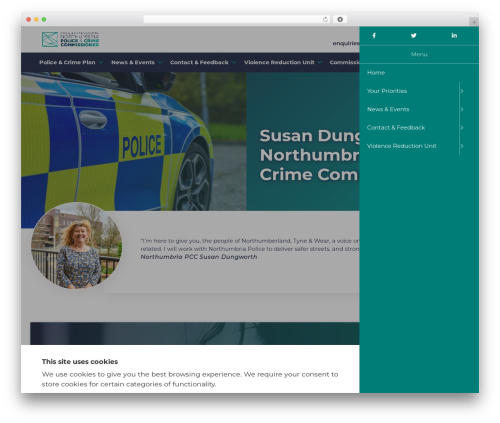The width and height of the screenshot is (500, 423).
Task: Click 'Northumbria PCC Susan Dungworth' quote attribution
Action: point(199,257)
